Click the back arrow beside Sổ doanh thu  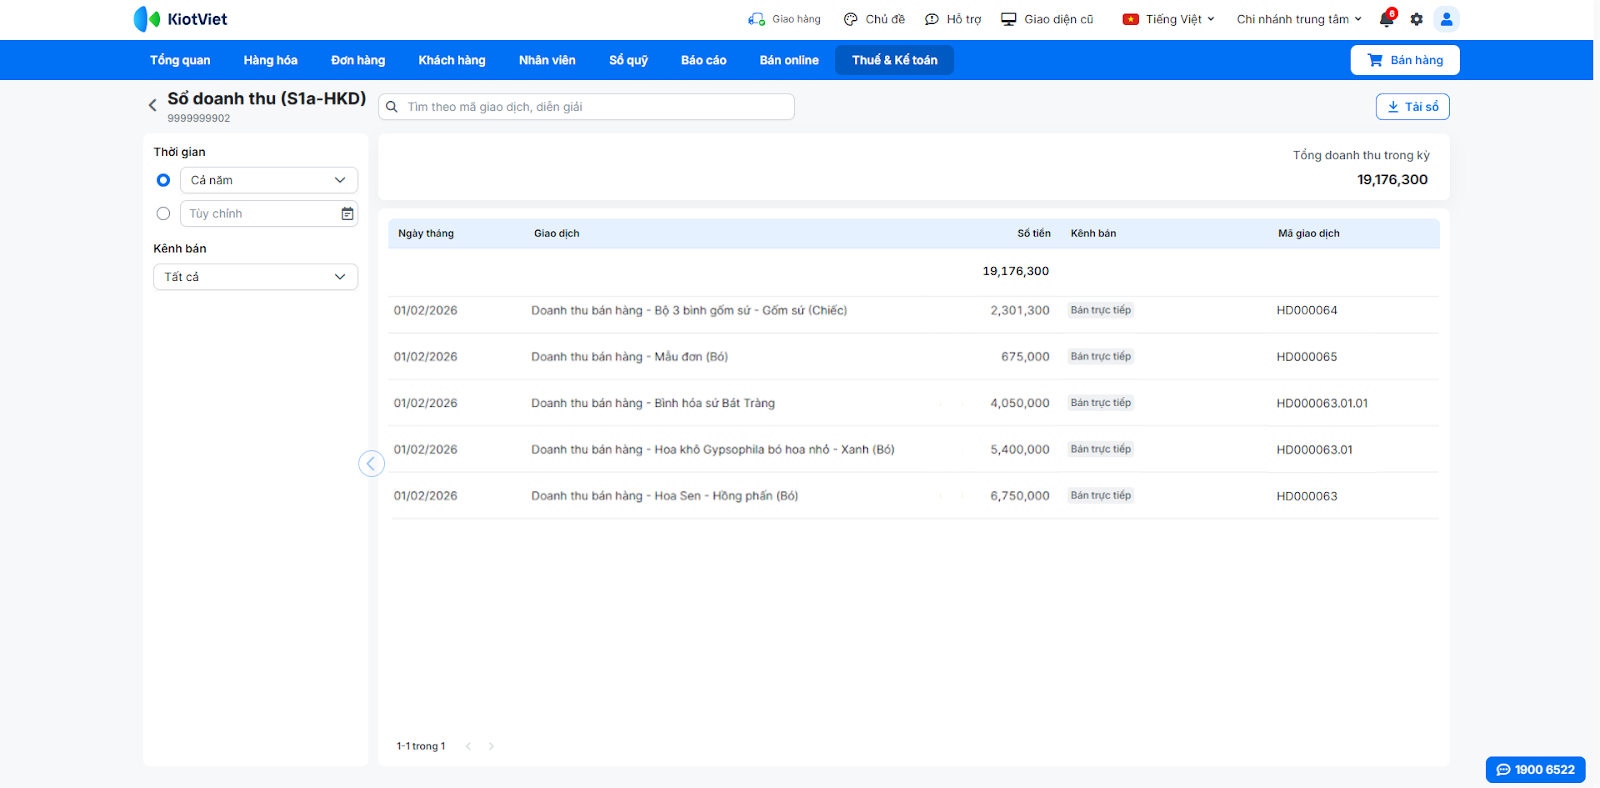[x=153, y=105]
